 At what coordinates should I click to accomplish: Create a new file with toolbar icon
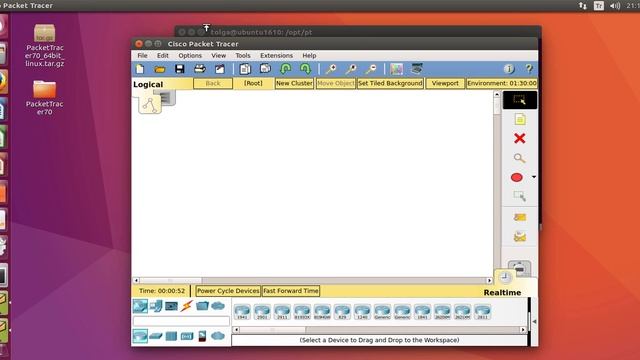pos(140,69)
